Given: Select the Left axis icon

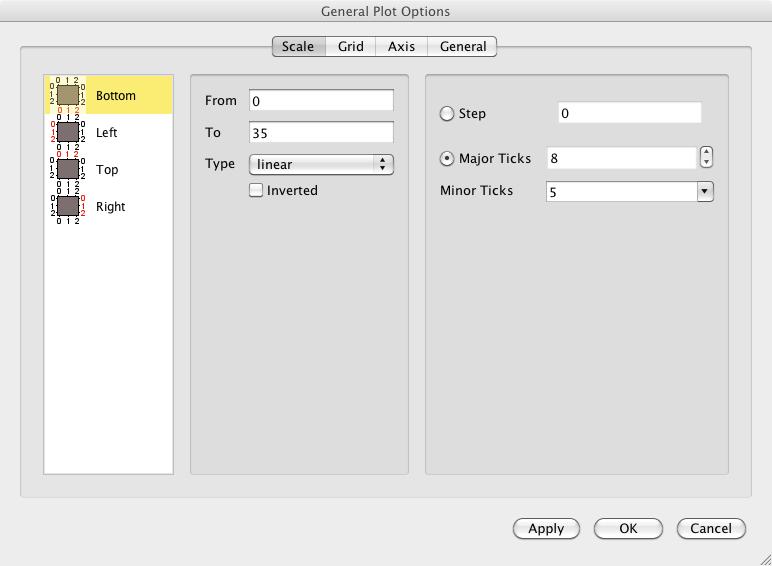Looking at the screenshot, I should (x=68, y=132).
